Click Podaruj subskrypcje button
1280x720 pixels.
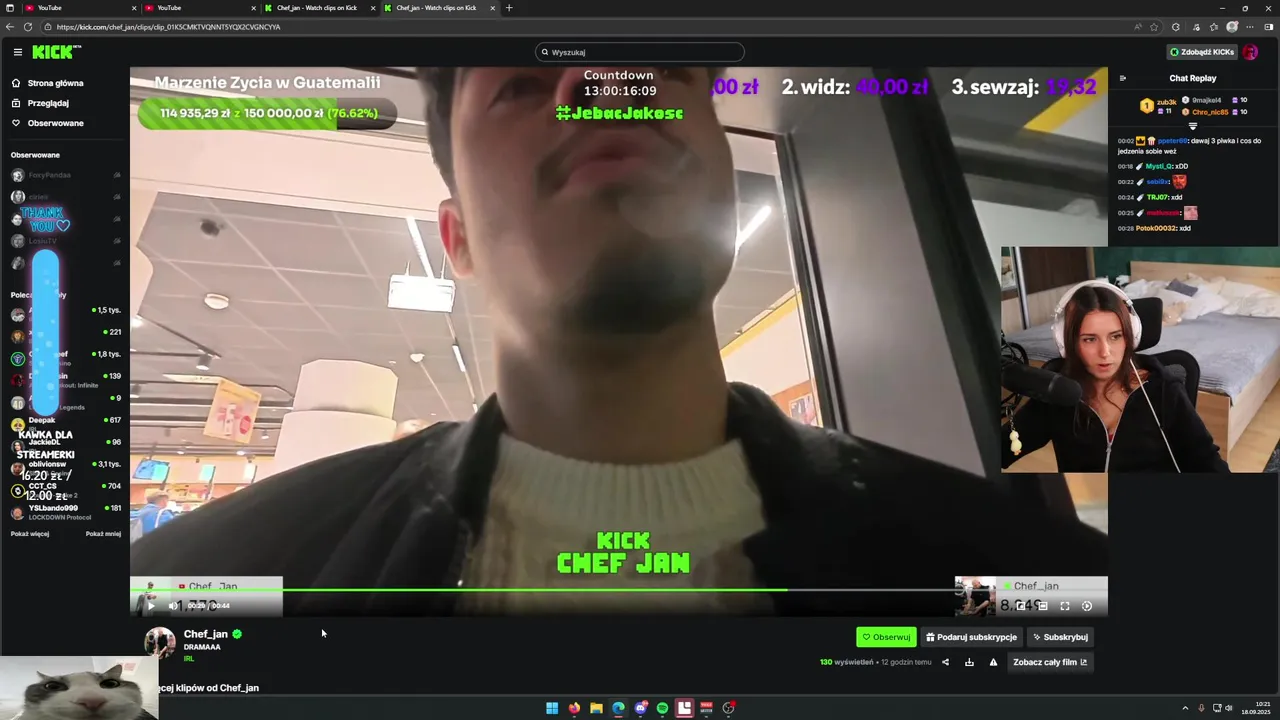pyautogui.click(x=972, y=637)
